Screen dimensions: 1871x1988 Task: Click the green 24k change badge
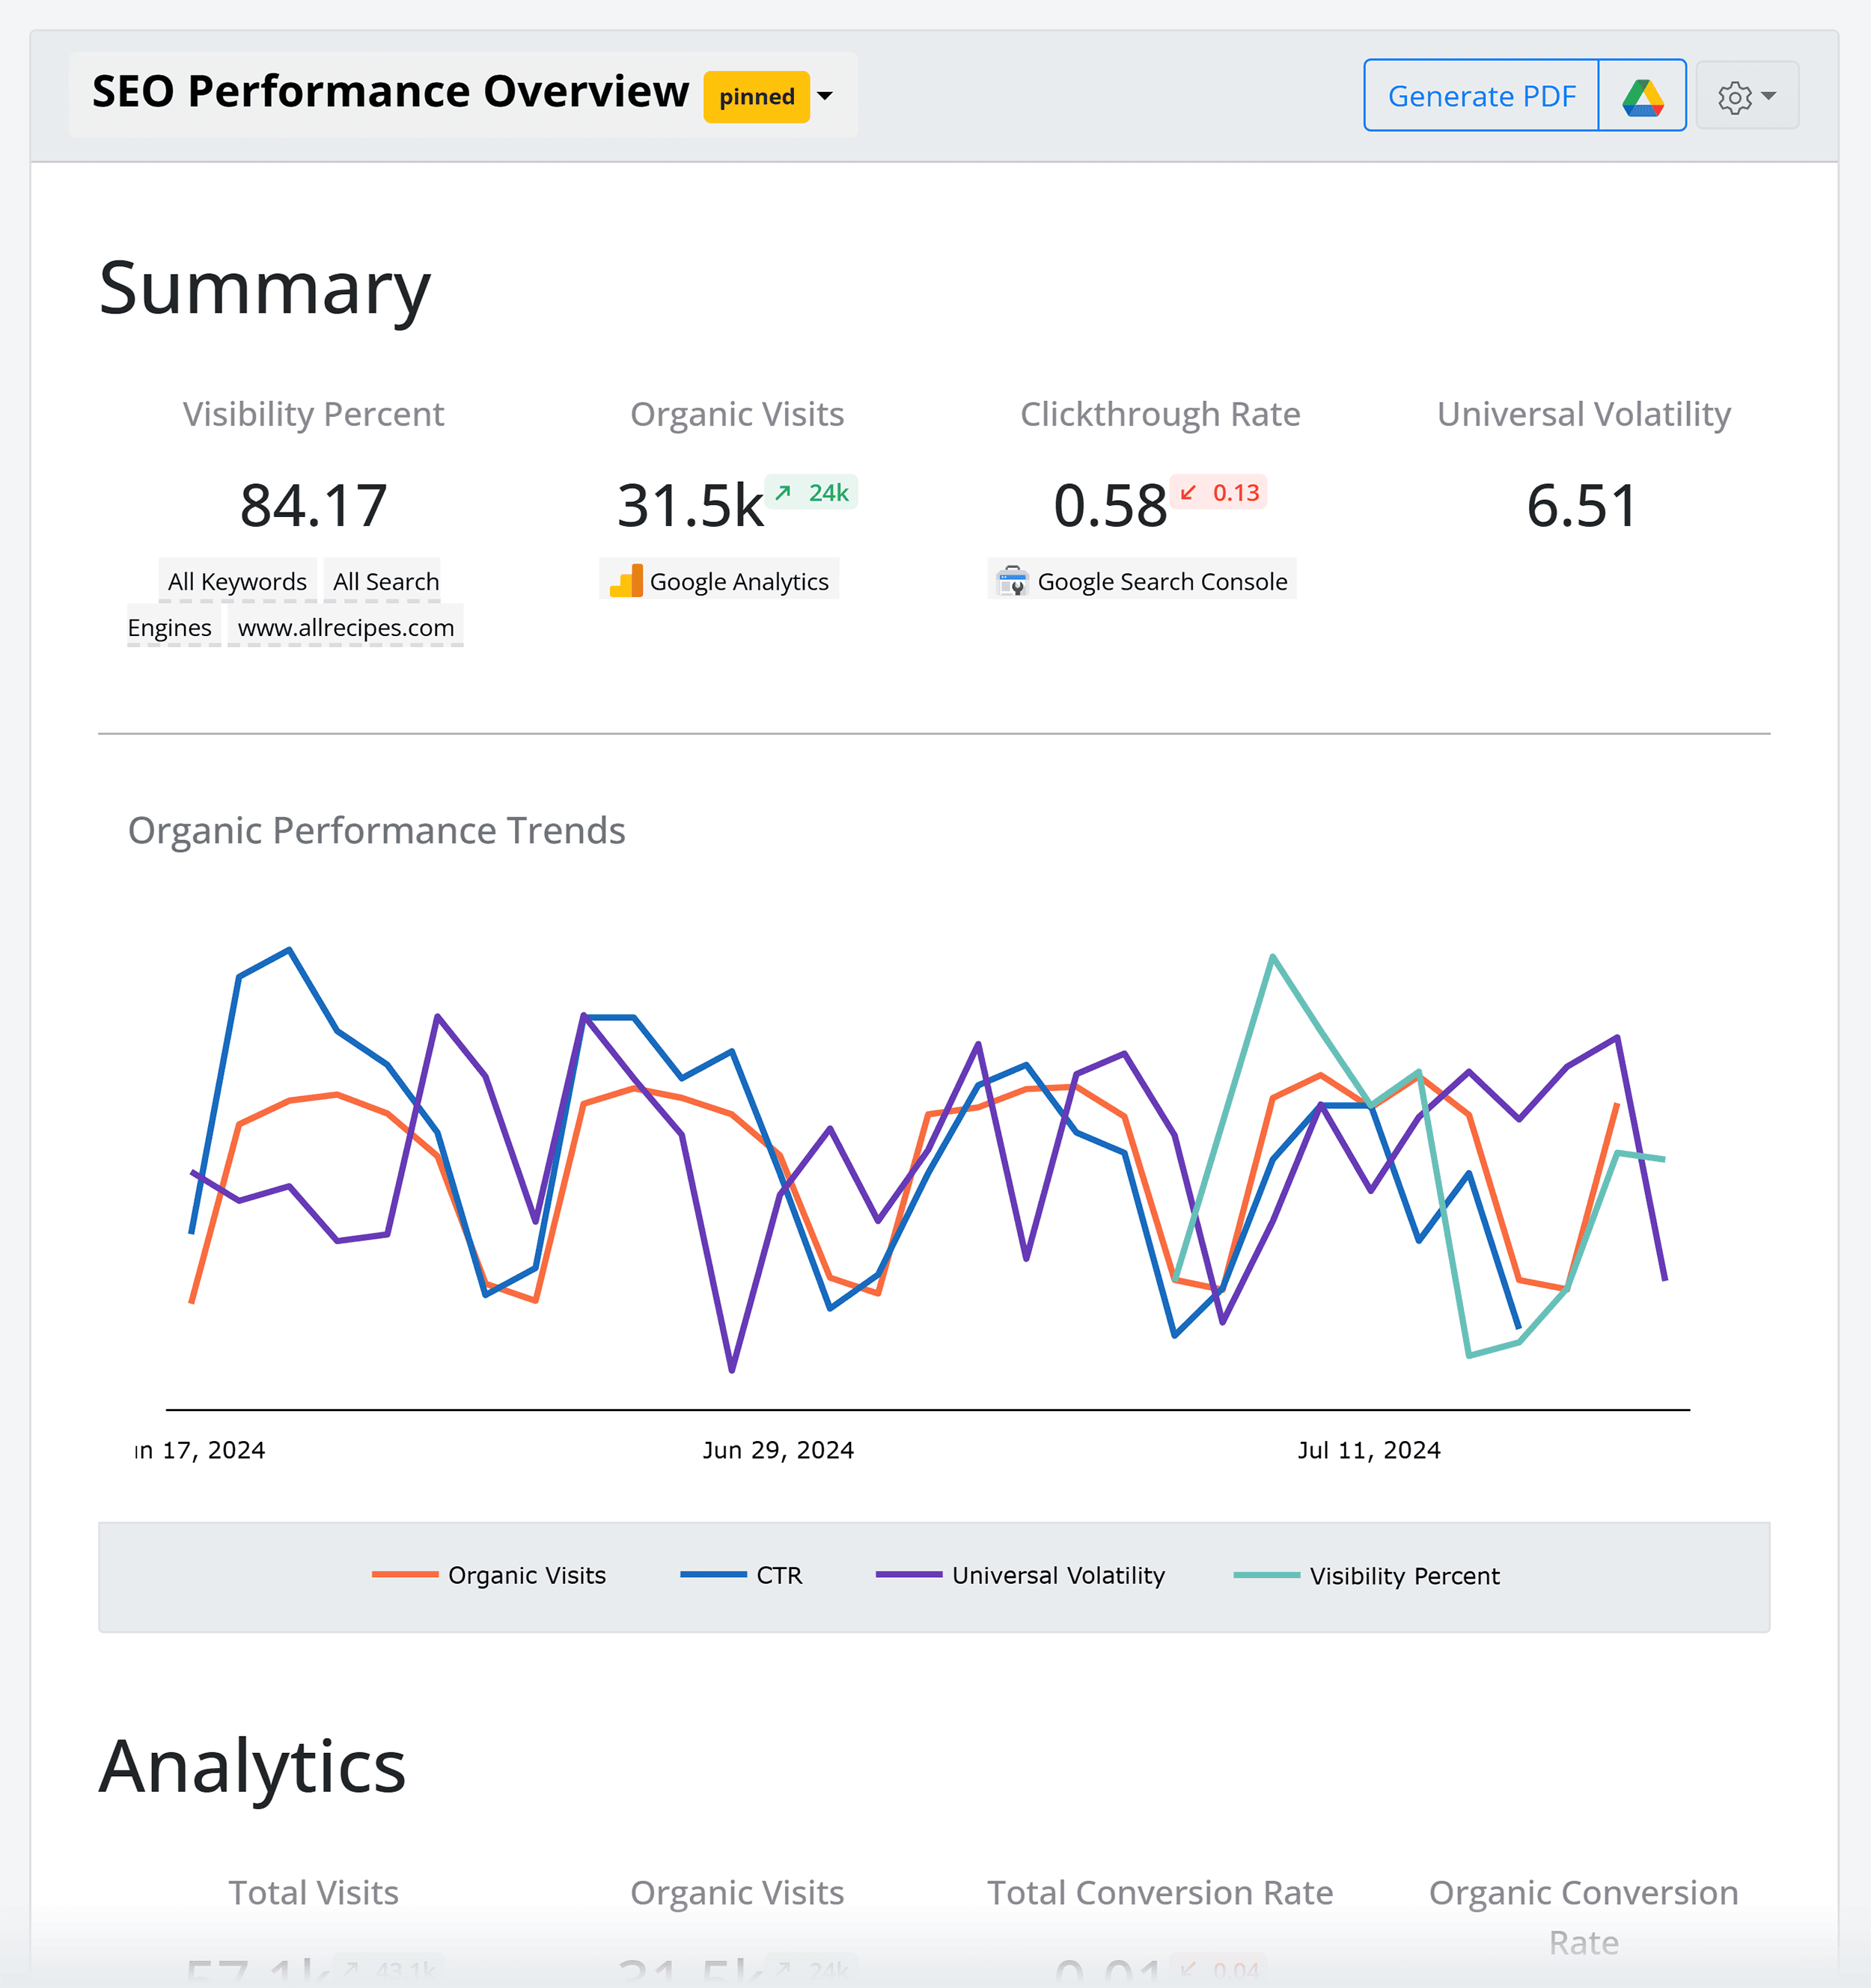click(811, 492)
